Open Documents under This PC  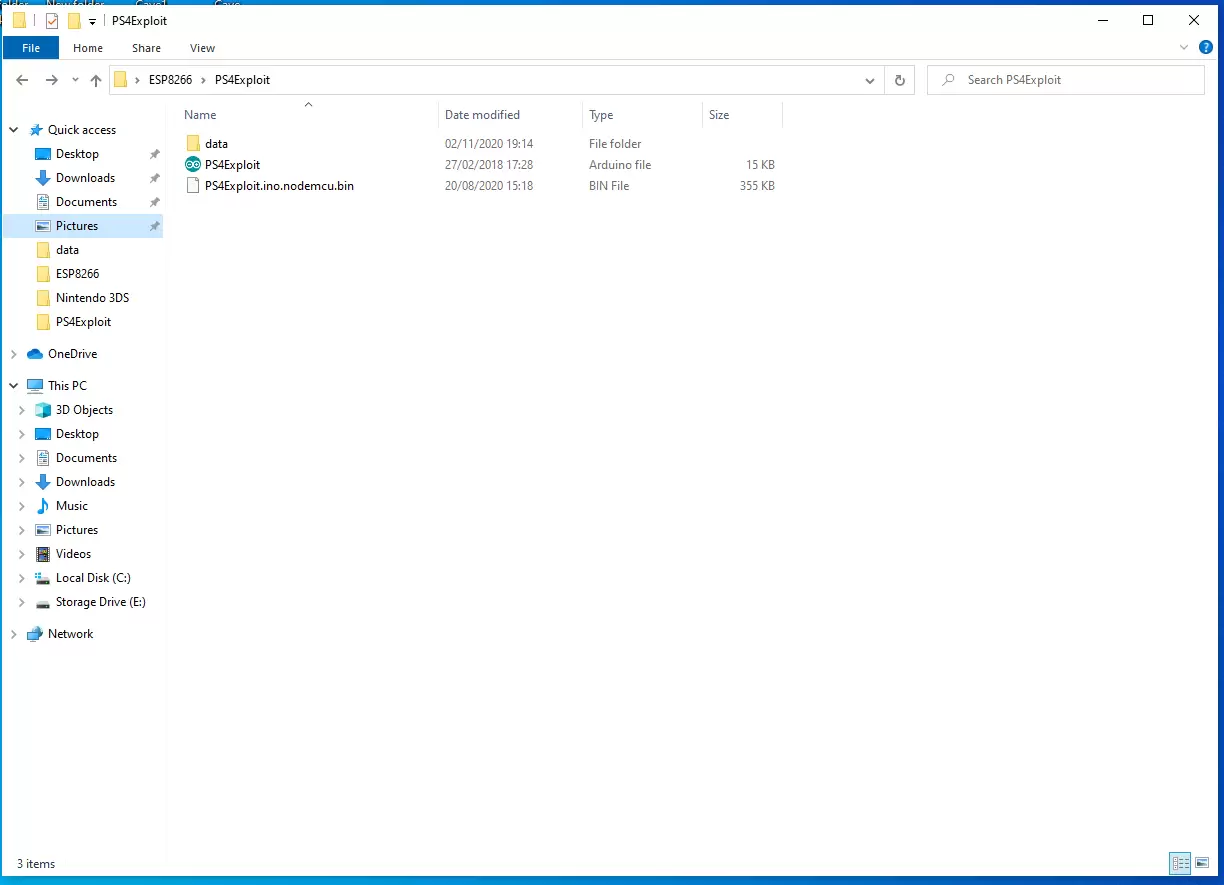point(86,458)
